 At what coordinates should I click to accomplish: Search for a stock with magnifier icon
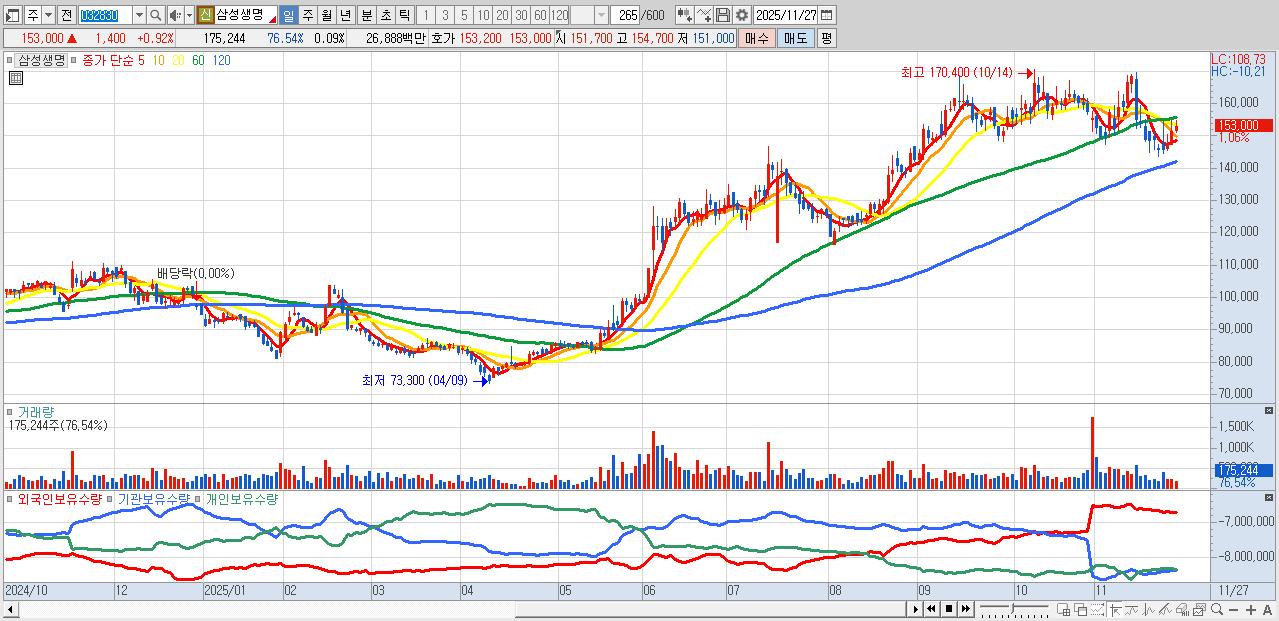pyautogui.click(x=156, y=15)
